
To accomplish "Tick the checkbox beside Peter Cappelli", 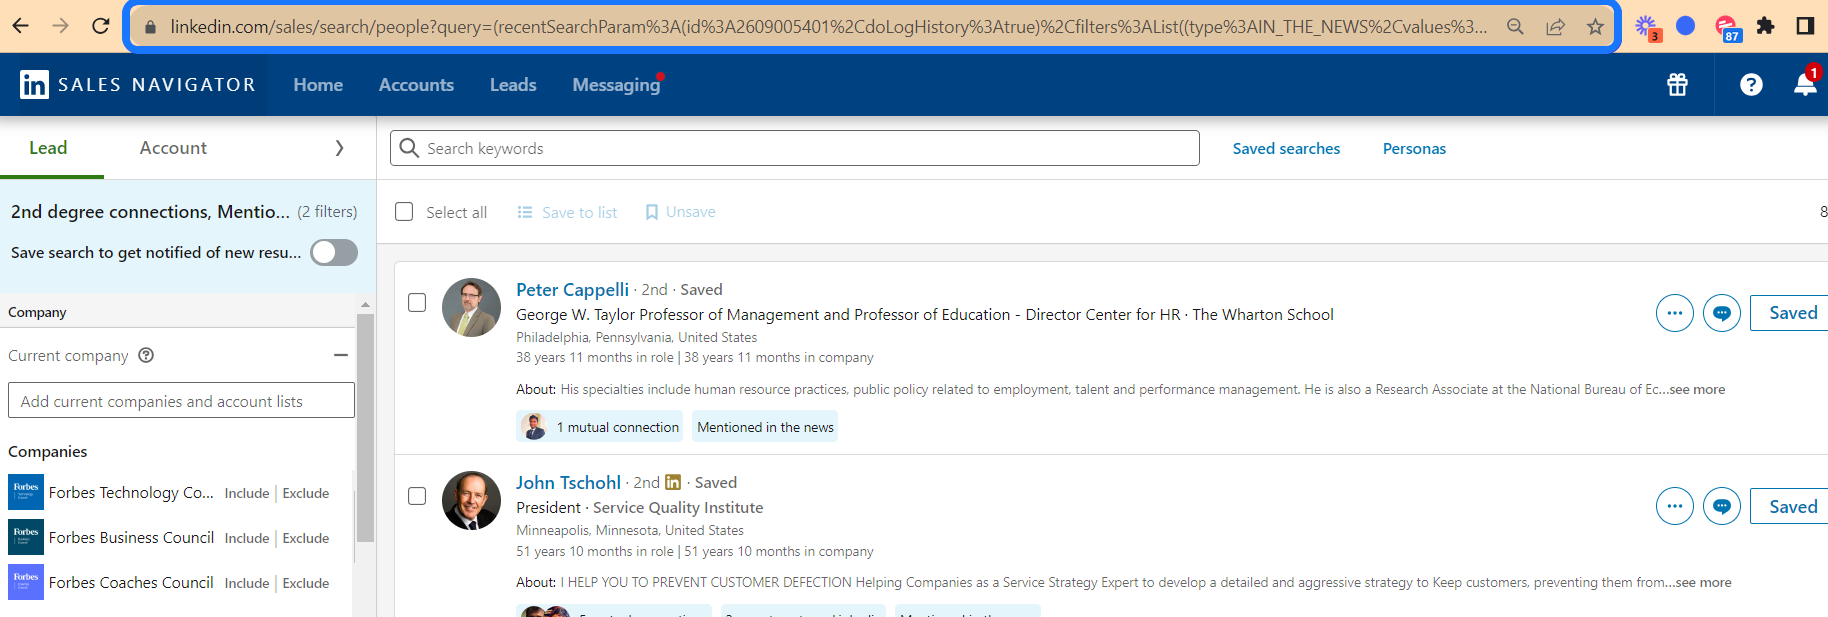I will (x=417, y=303).
